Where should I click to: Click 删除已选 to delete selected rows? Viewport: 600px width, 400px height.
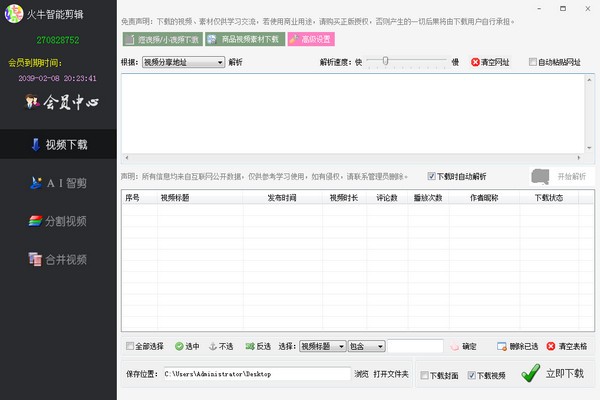click(517, 346)
